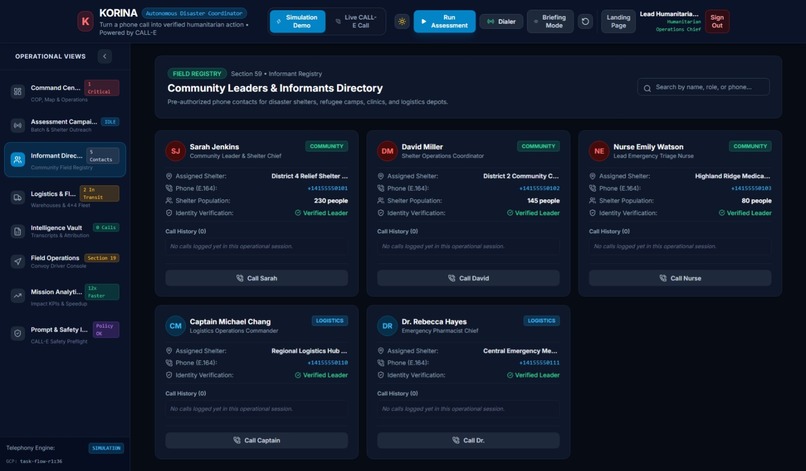Click the KORINA red K logo
The width and height of the screenshot is (806, 471).
tap(85, 22)
